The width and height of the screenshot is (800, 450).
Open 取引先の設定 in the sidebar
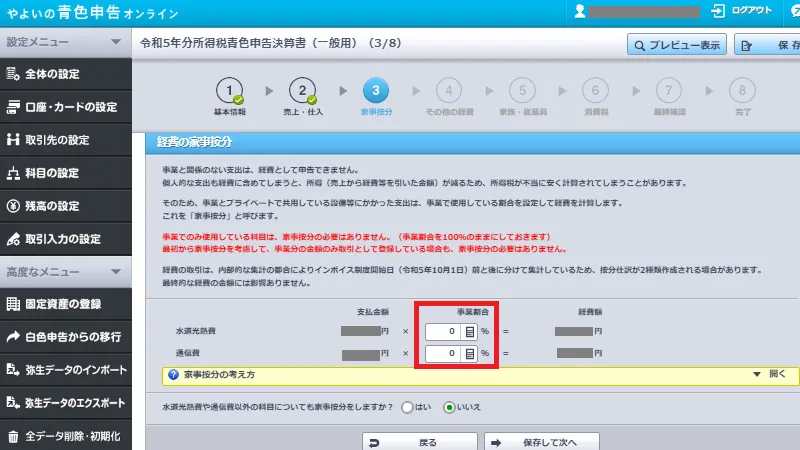tap(66, 140)
